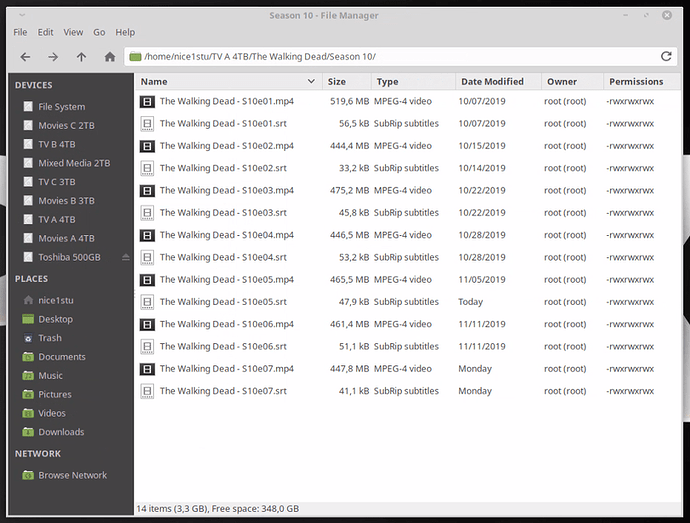Click the status bar item count text
Viewport: 690px width, 523px height.
click(x=217, y=509)
